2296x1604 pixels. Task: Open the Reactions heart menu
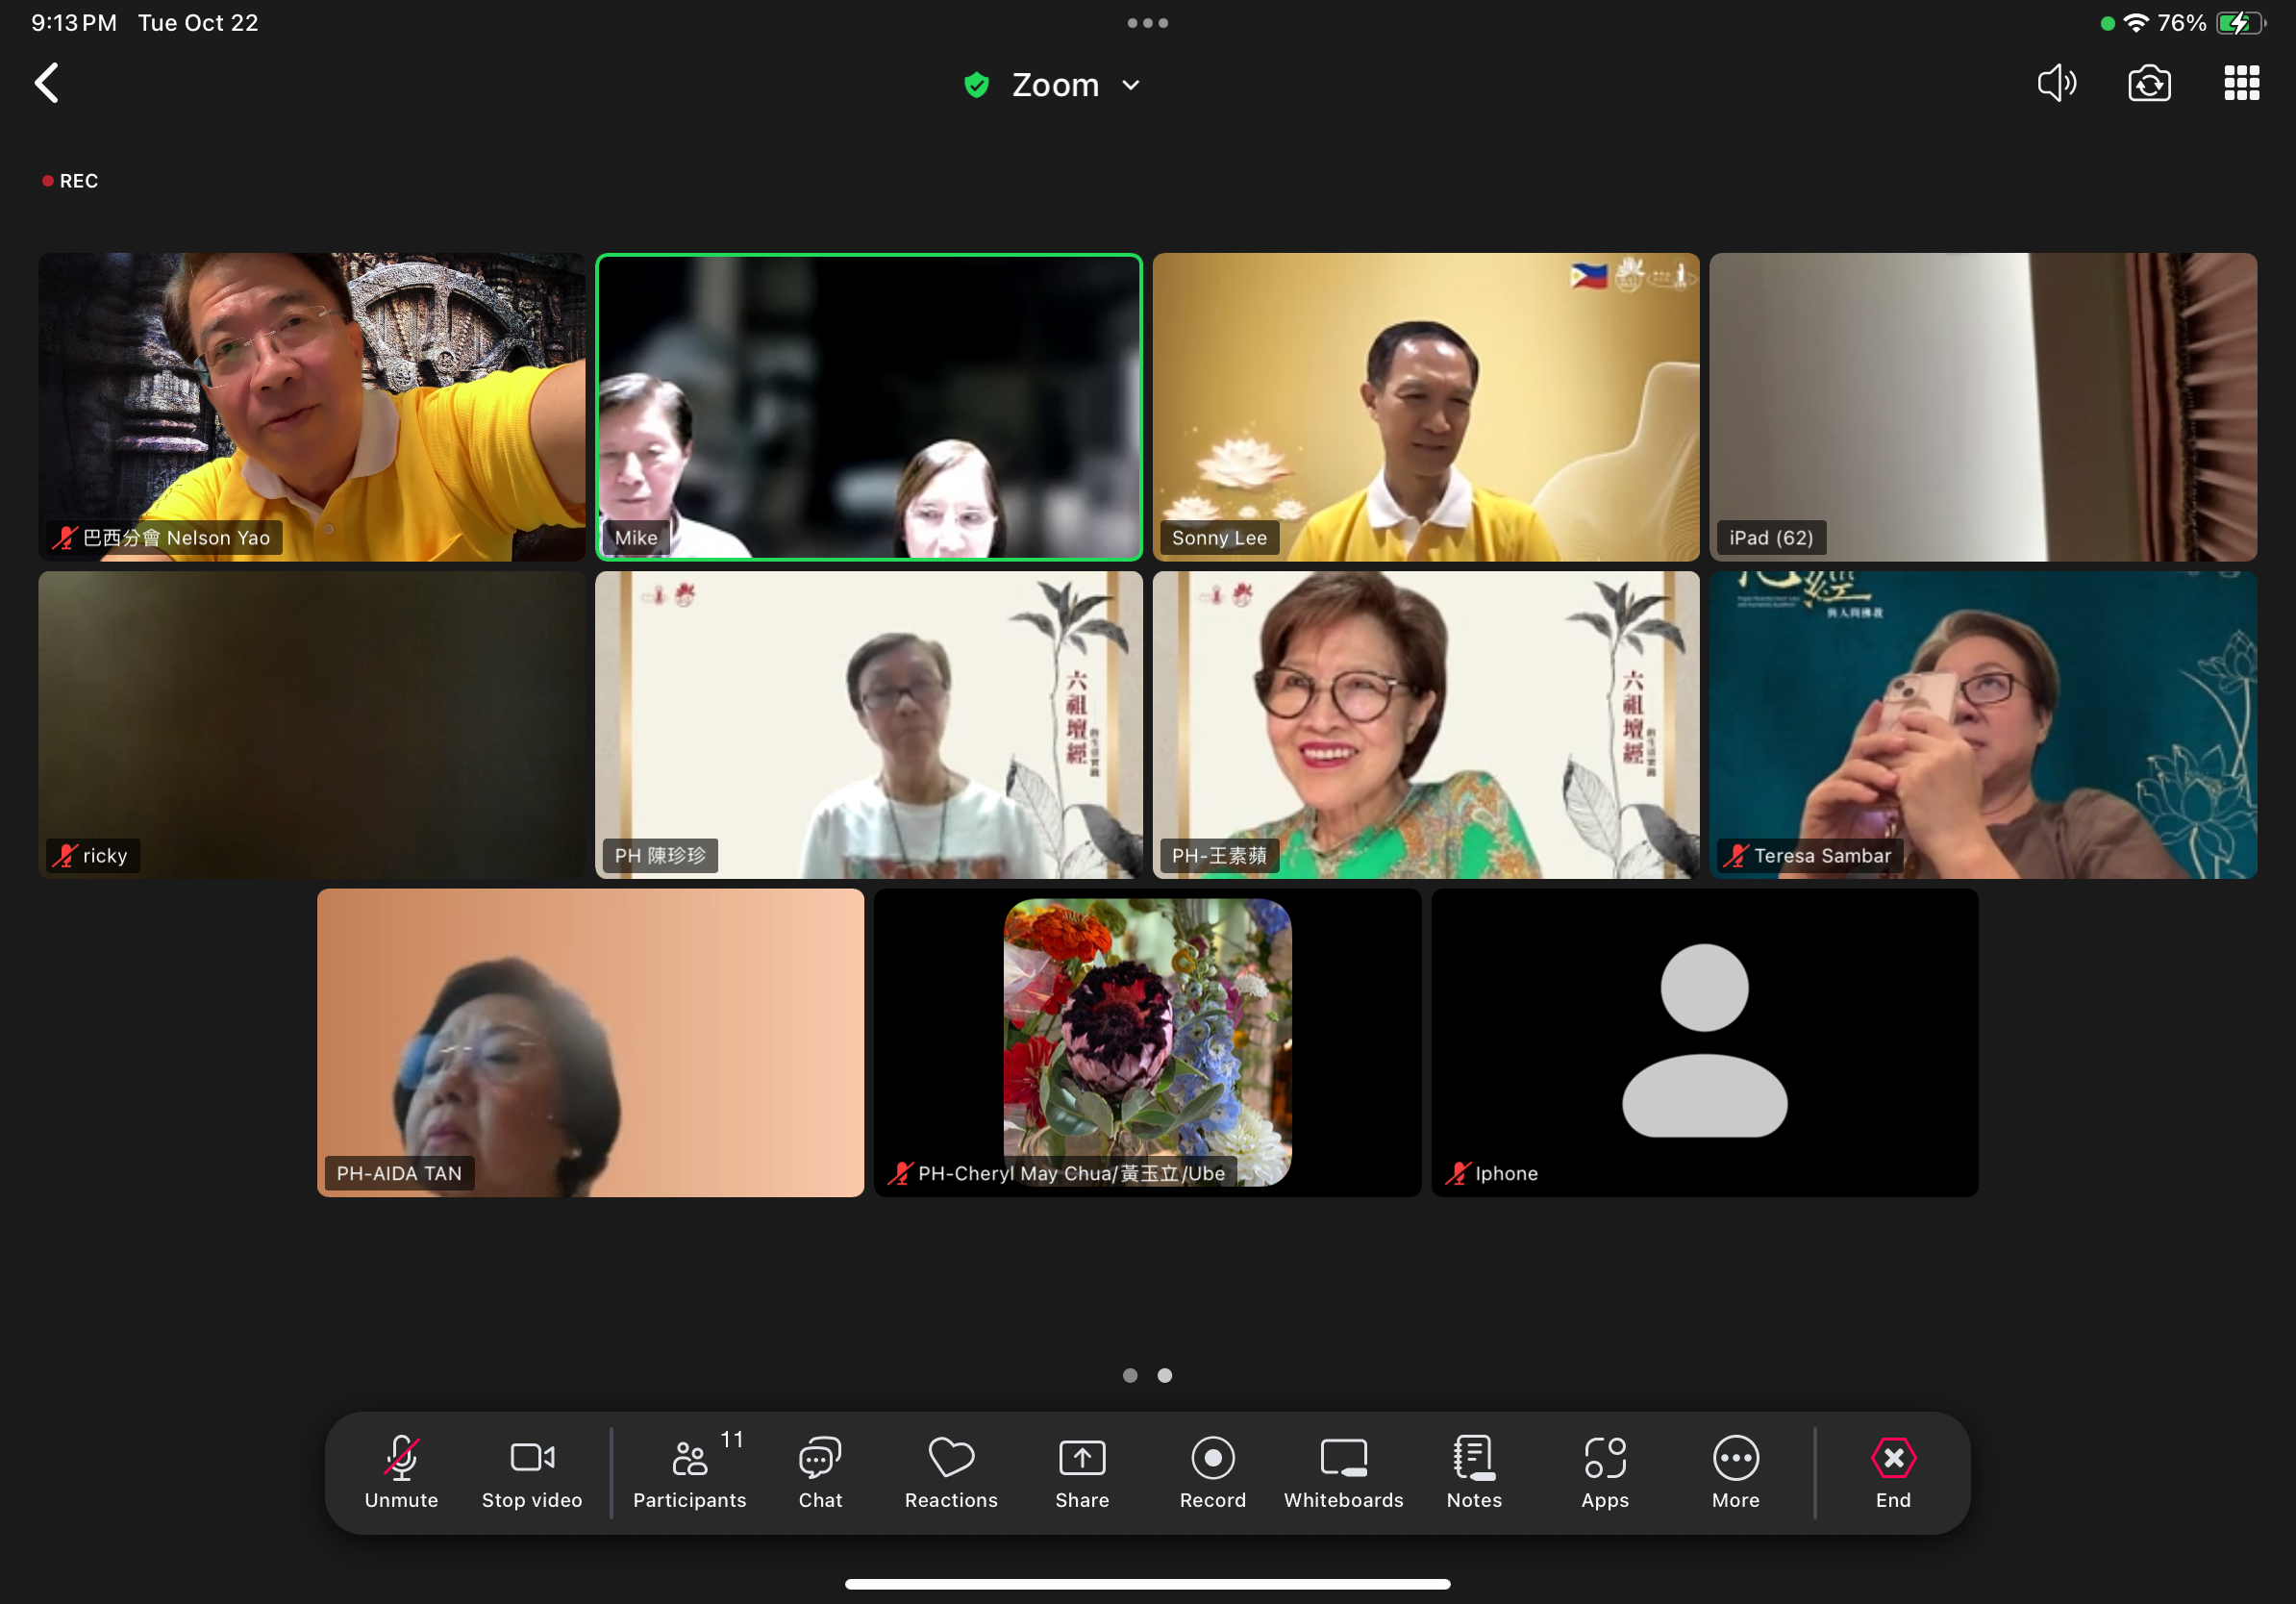950,1471
